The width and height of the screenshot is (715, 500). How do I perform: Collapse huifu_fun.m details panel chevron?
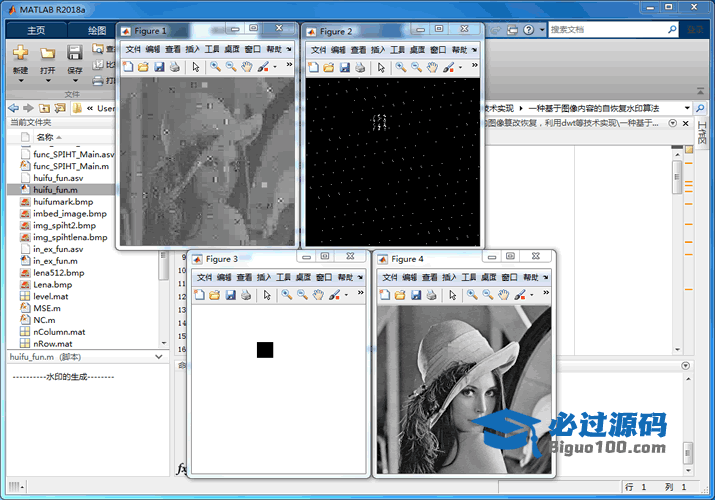[x=159, y=357]
